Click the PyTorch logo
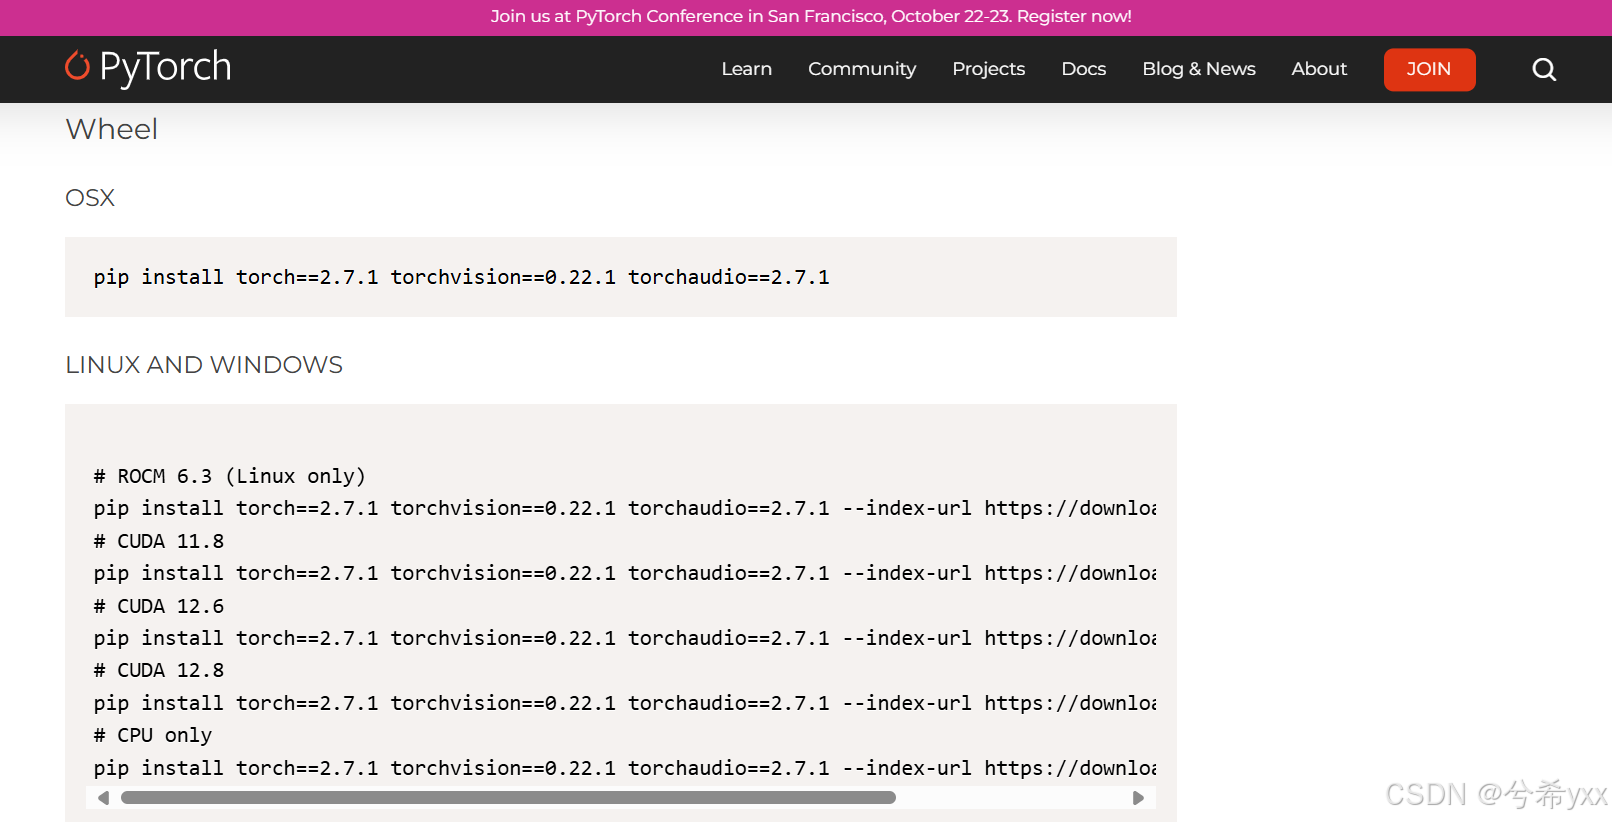The width and height of the screenshot is (1612, 822). [148, 67]
